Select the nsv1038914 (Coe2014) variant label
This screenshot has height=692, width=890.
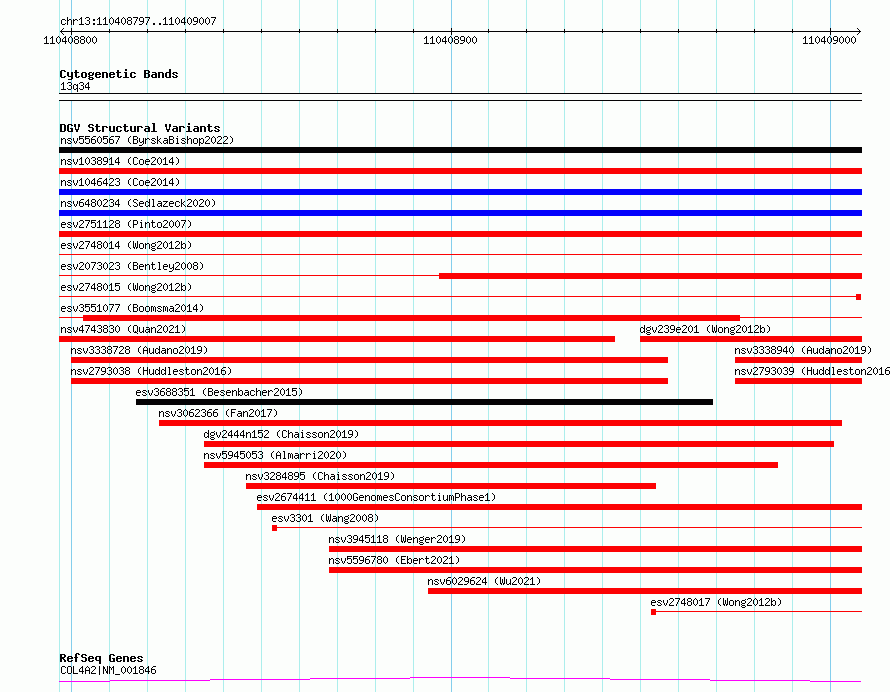click(120, 161)
